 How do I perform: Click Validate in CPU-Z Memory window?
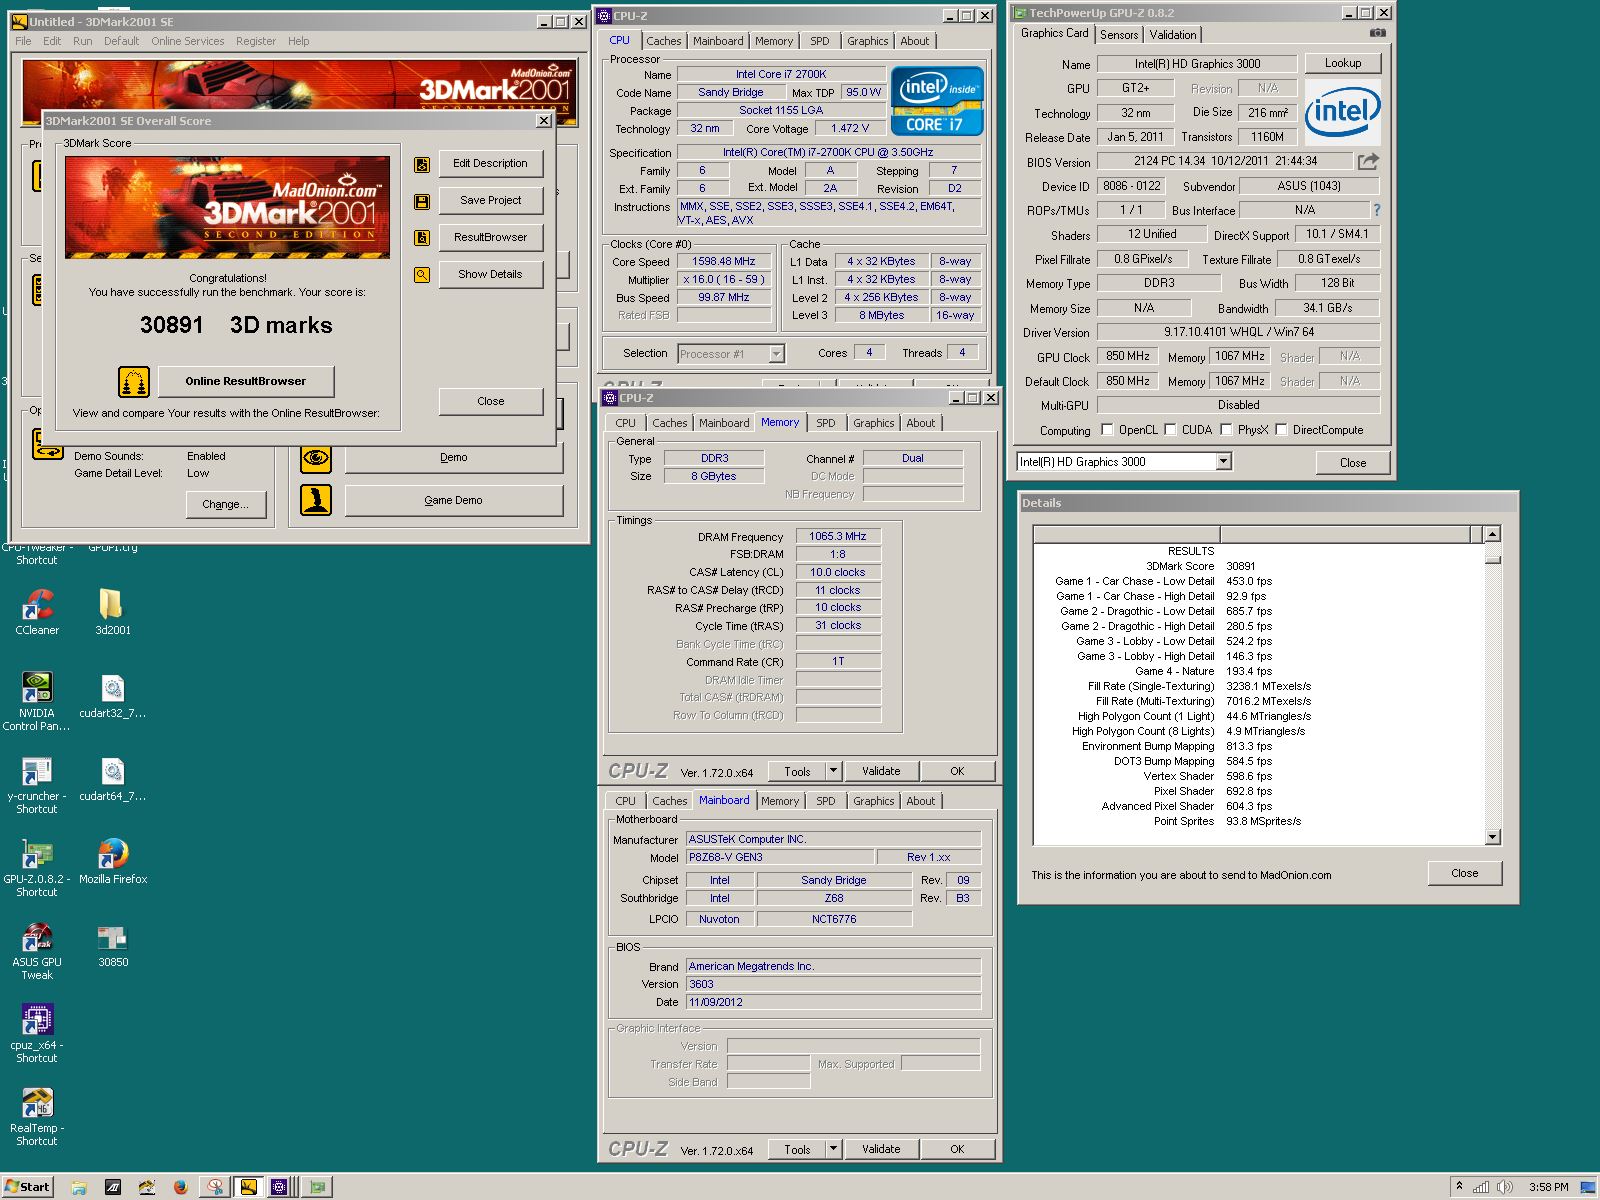(881, 771)
